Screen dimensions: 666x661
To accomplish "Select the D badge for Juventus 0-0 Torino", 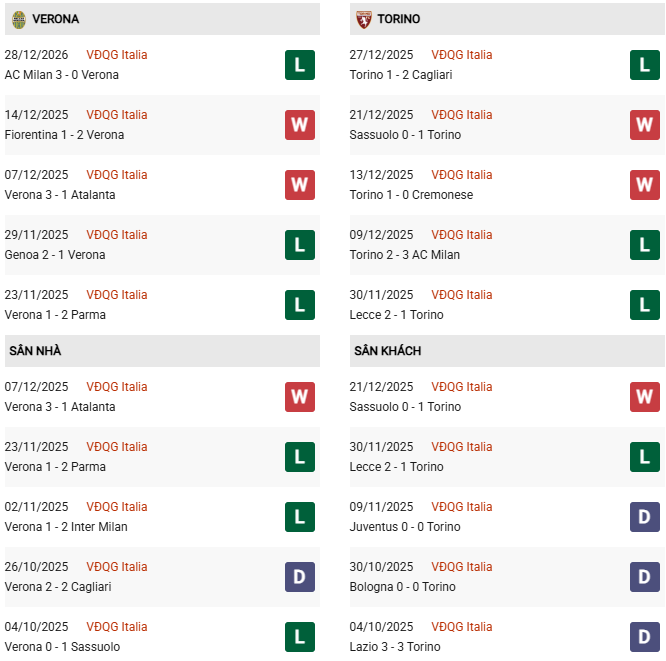I will click(645, 517).
